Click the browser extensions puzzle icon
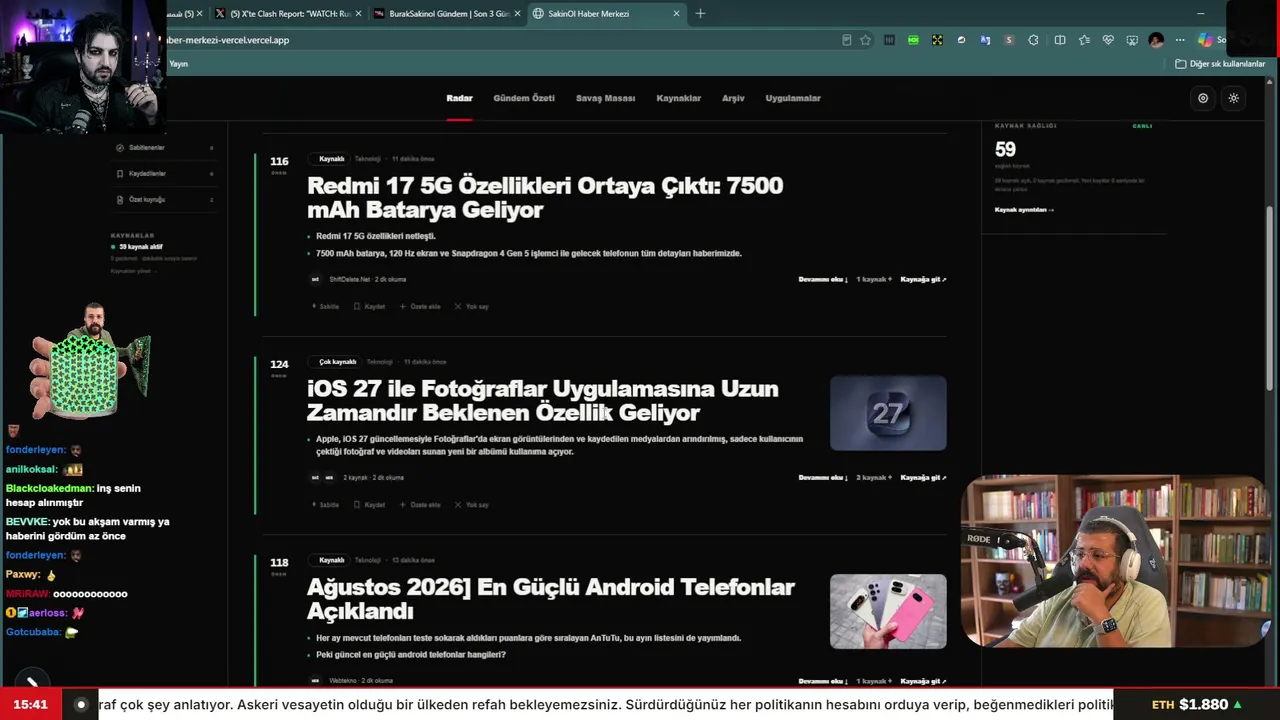 click(1033, 40)
